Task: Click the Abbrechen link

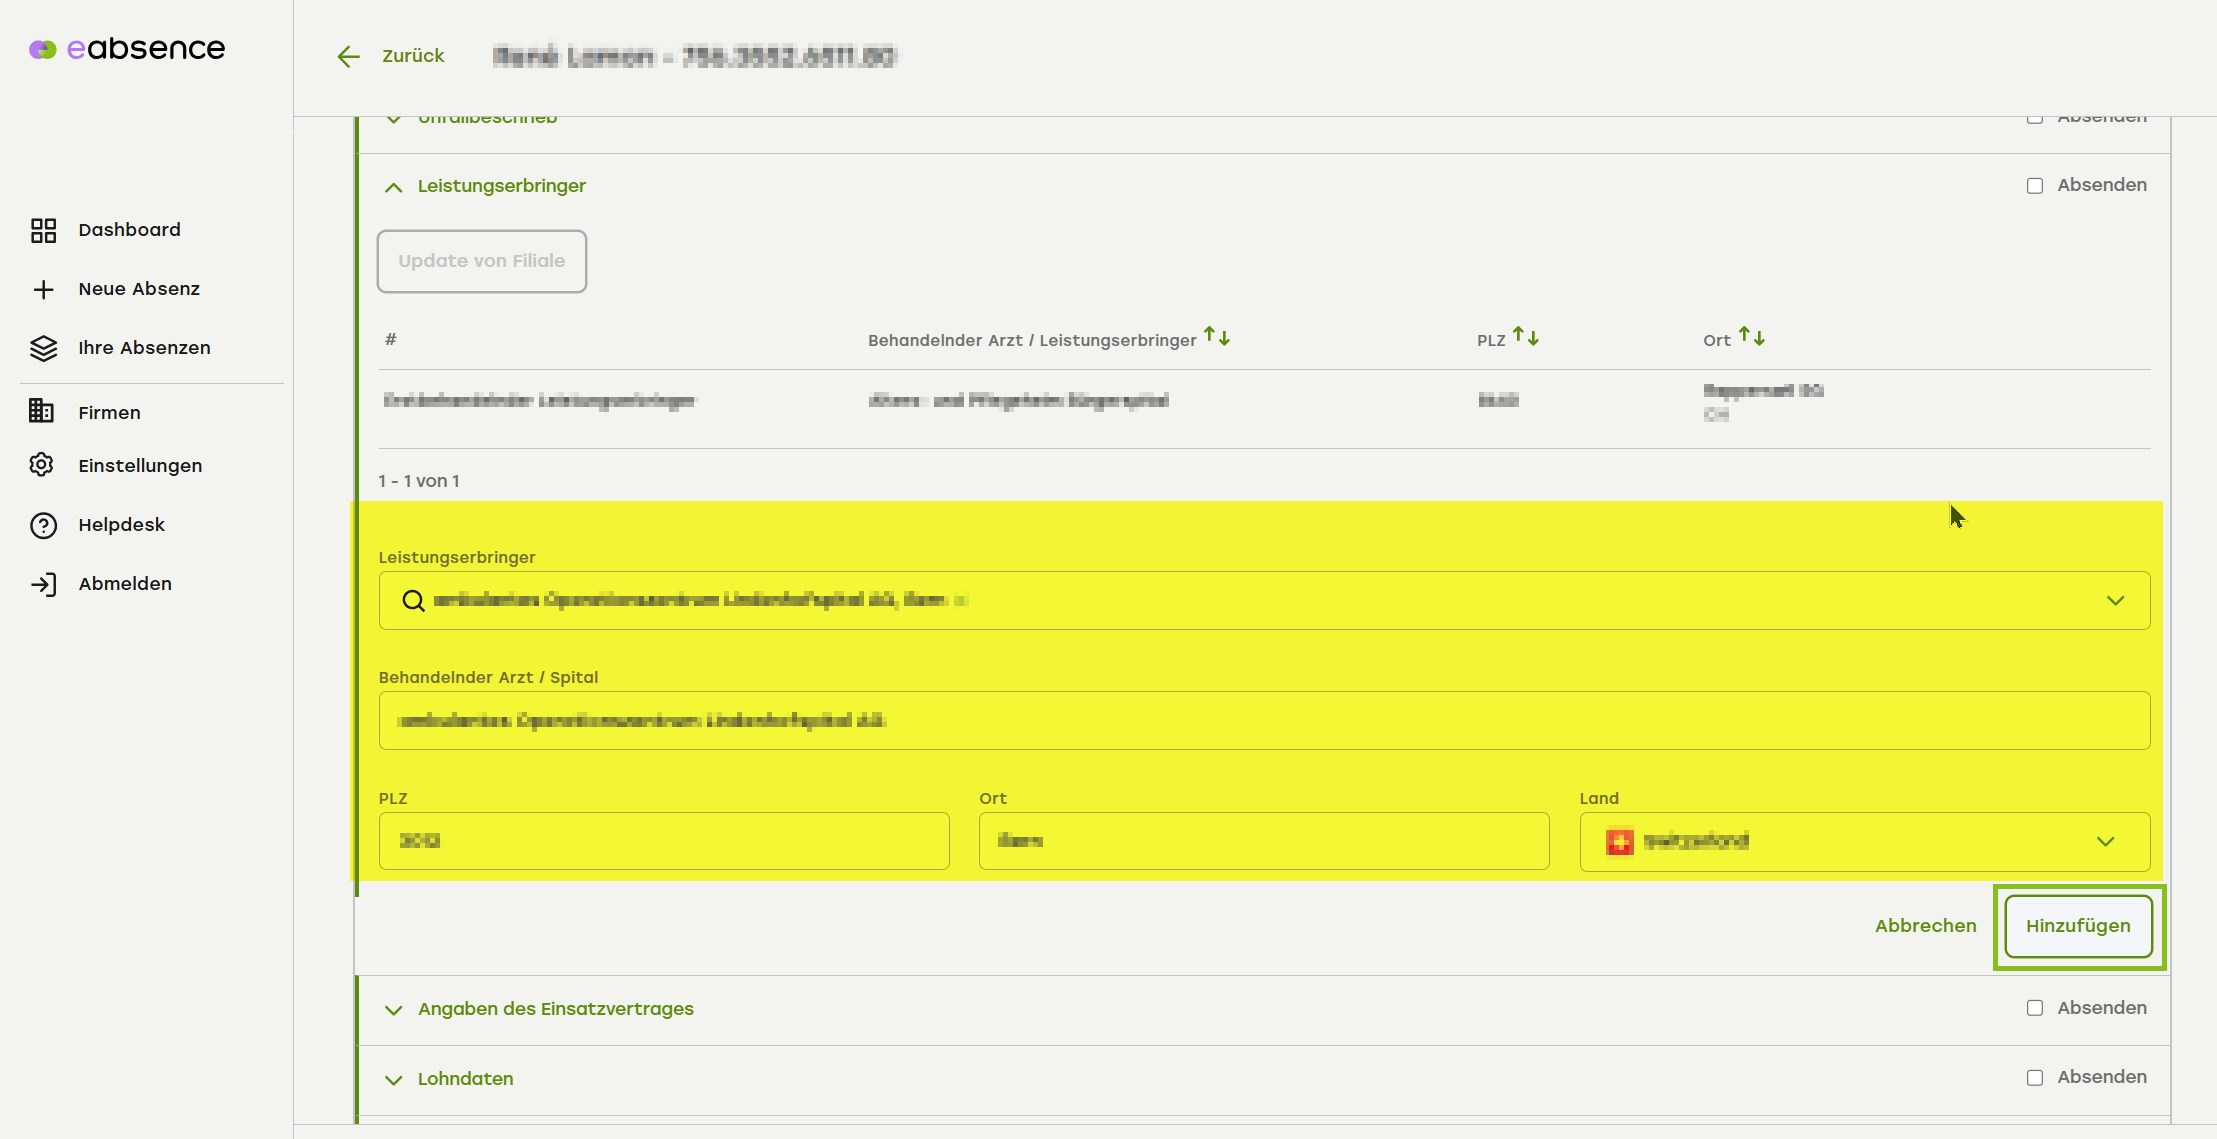Action: coord(1925,926)
